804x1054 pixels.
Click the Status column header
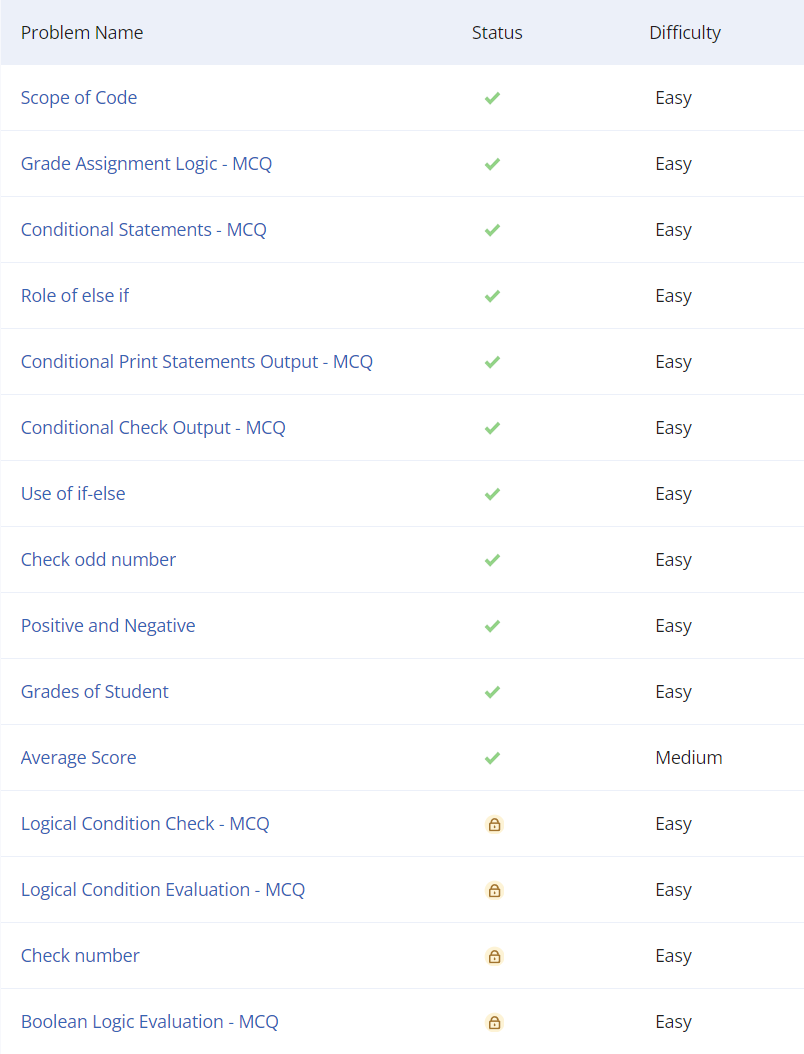tap(497, 32)
